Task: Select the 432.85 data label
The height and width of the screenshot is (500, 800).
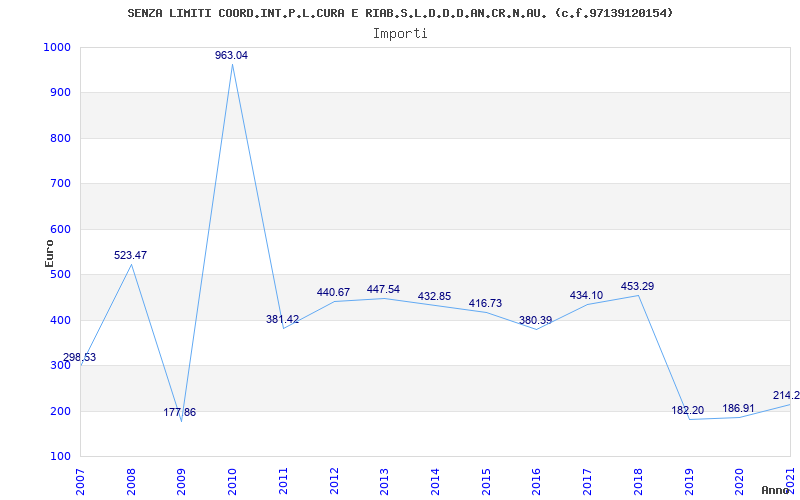Action: point(434,297)
